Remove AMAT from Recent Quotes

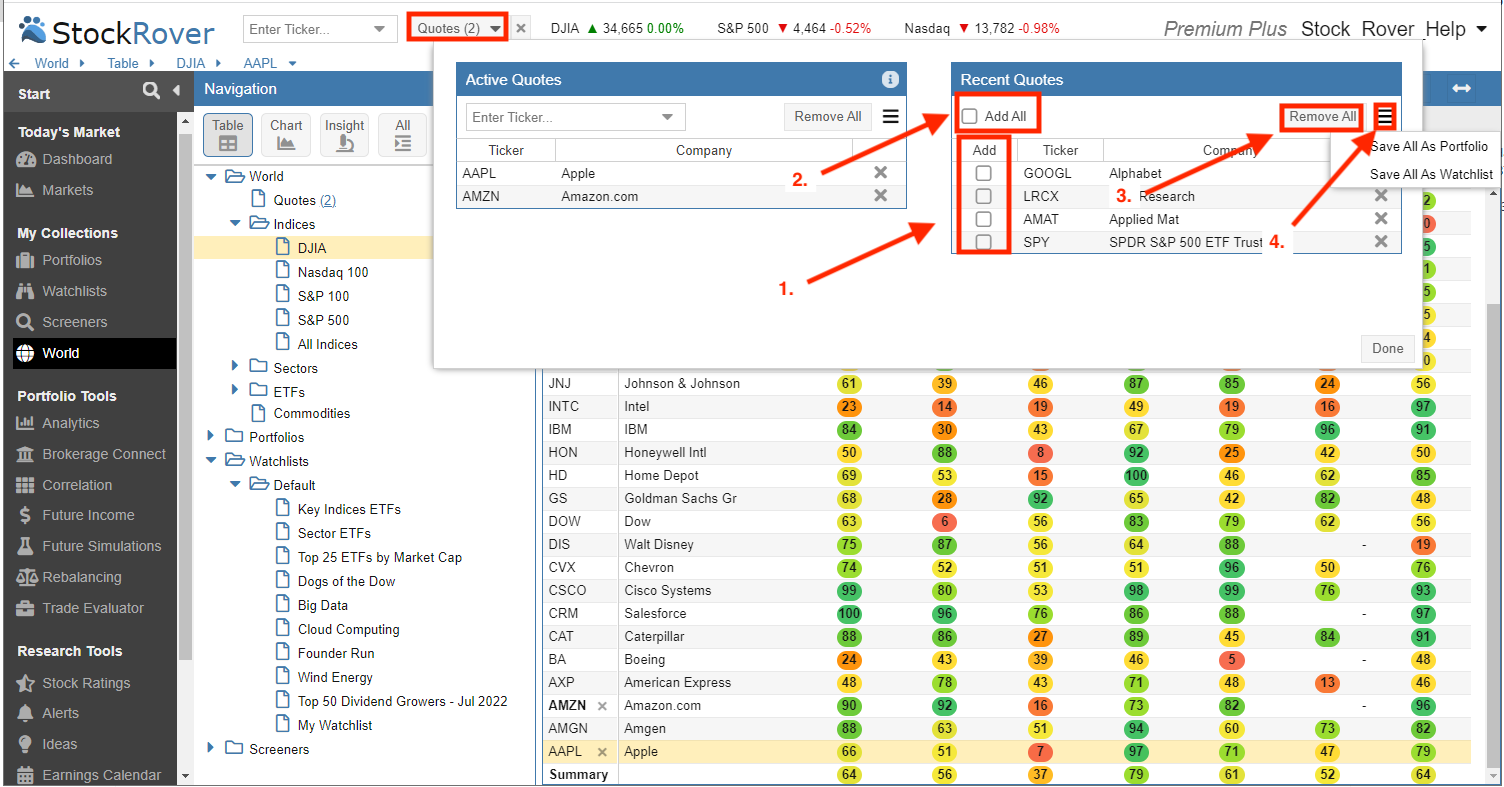pos(1381,219)
